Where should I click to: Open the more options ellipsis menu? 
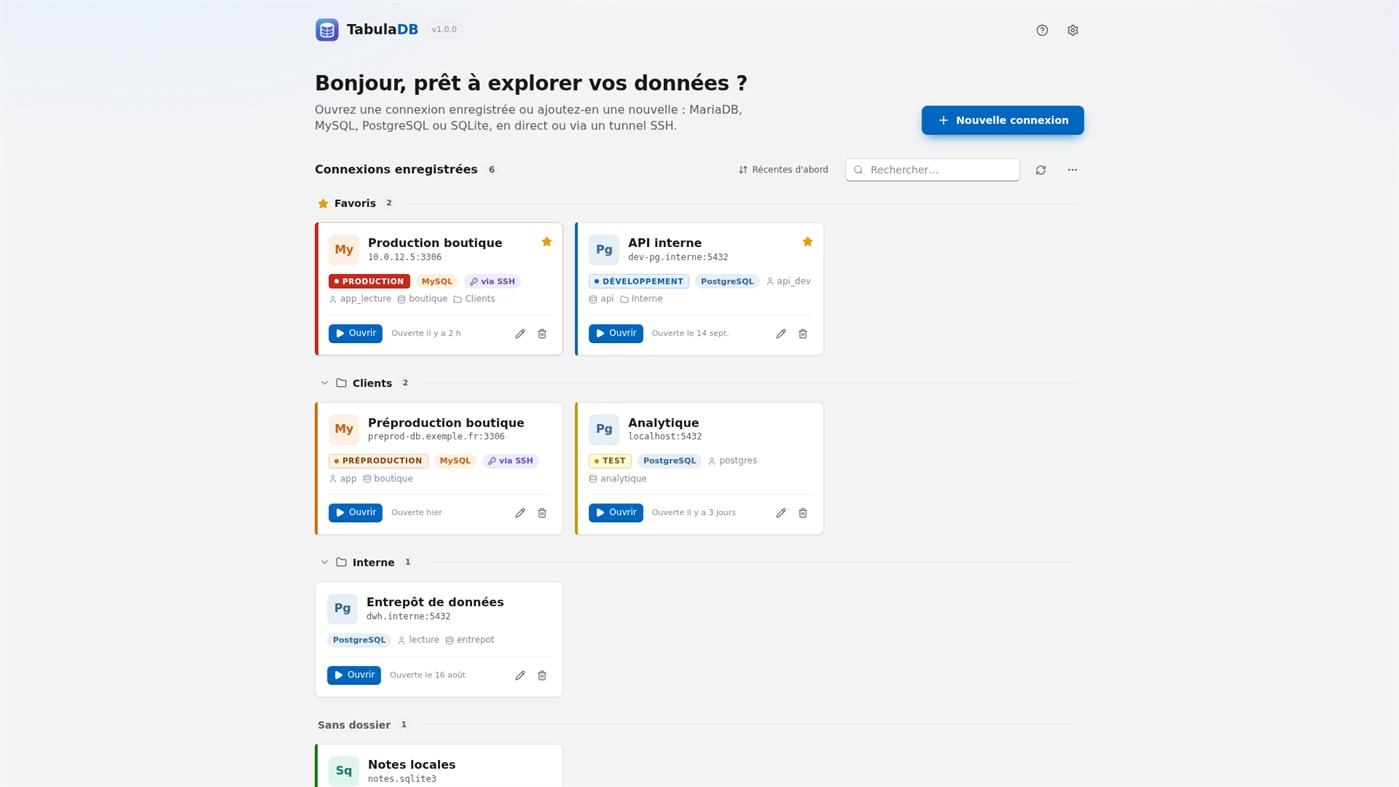pyautogui.click(x=1072, y=170)
